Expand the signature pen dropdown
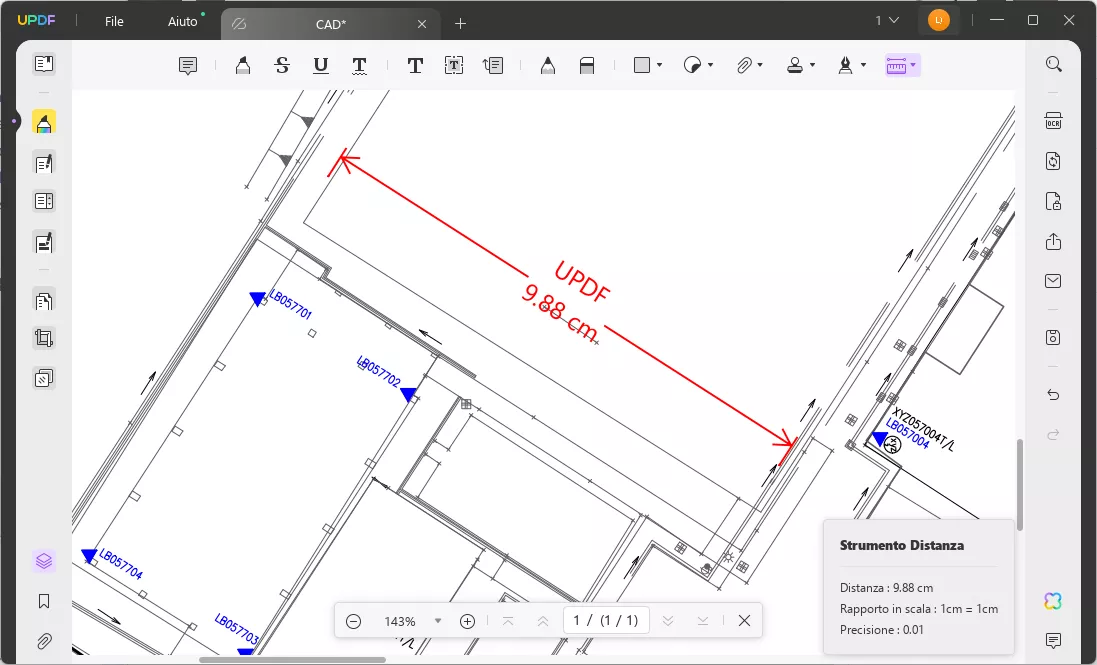1097x665 pixels. point(863,65)
